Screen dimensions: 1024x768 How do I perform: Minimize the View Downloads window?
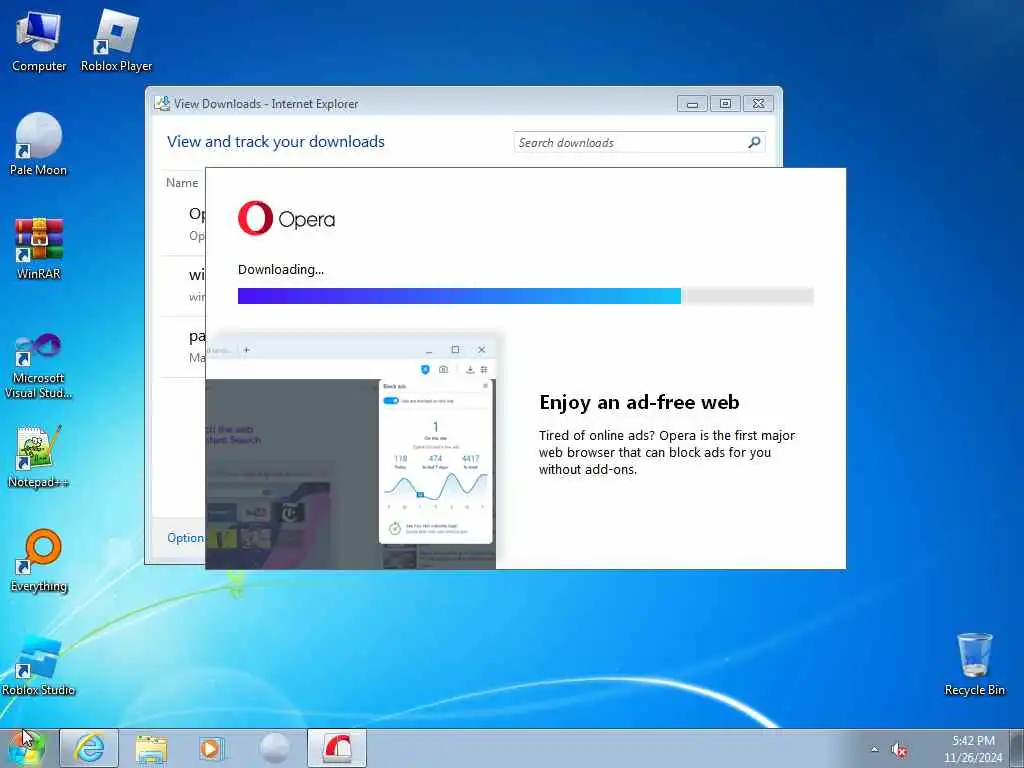click(x=692, y=103)
